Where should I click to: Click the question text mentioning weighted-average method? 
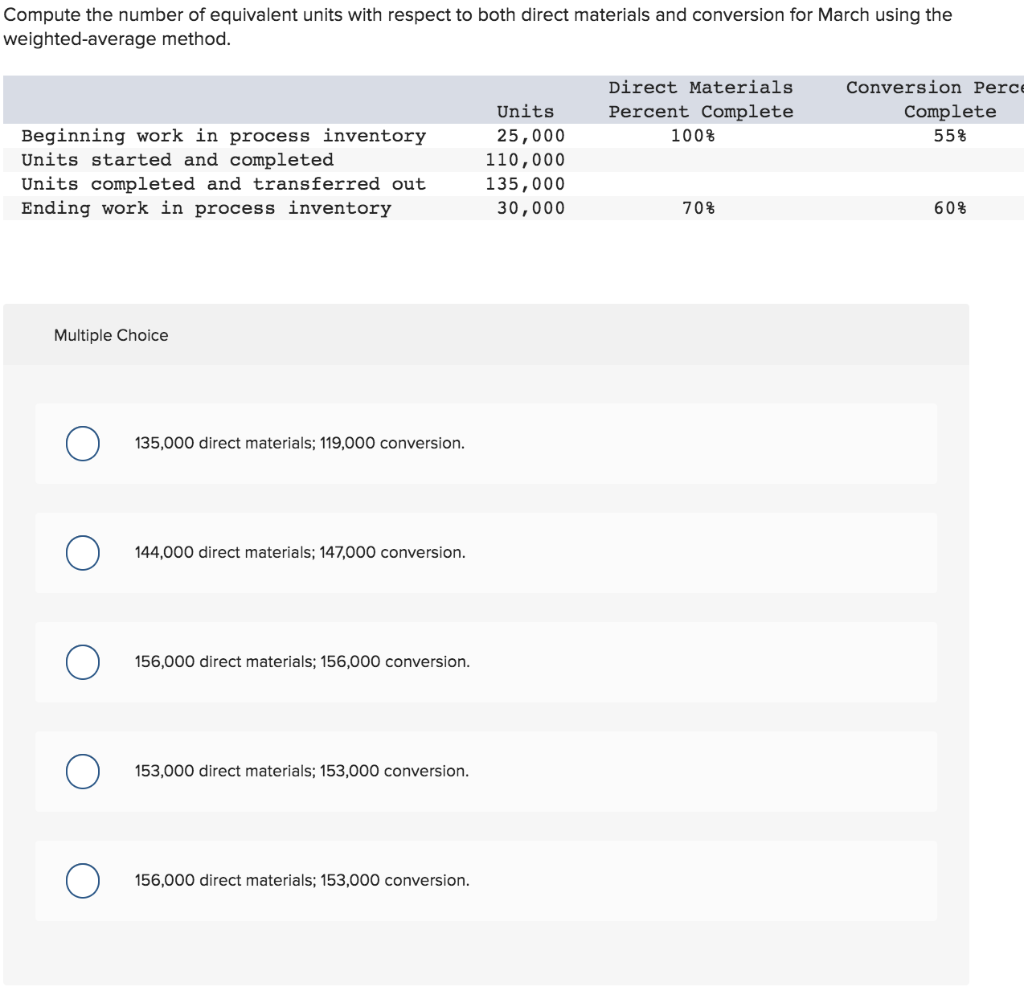click(x=477, y=27)
